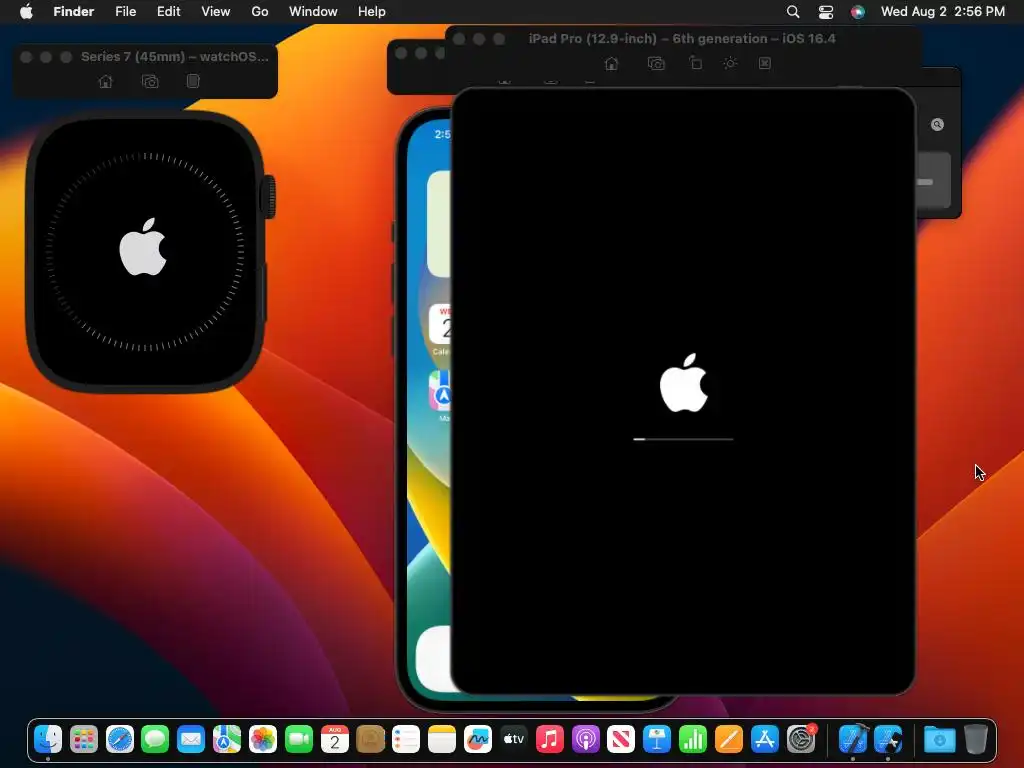Image resolution: width=1024 pixels, height=768 pixels.
Task: Click the rounded-rectangle icon in the Series 7 window toolbar
Action: pyautogui.click(x=193, y=81)
